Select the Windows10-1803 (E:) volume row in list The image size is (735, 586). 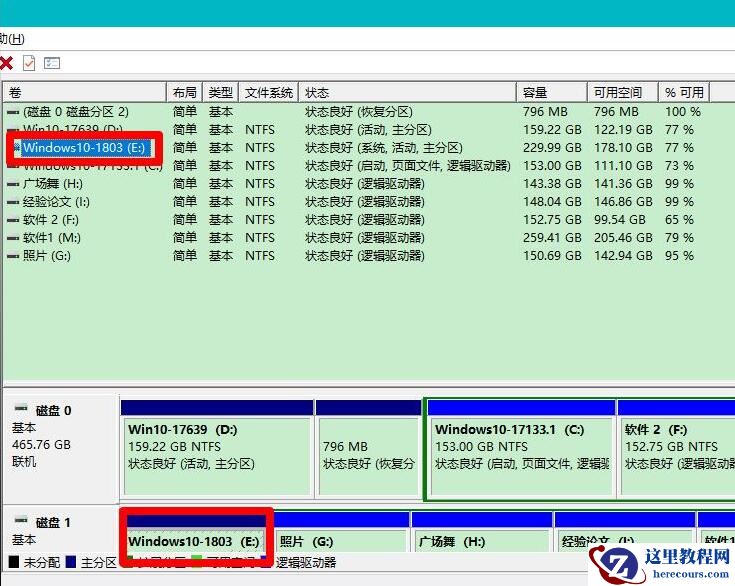[x=84, y=148]
